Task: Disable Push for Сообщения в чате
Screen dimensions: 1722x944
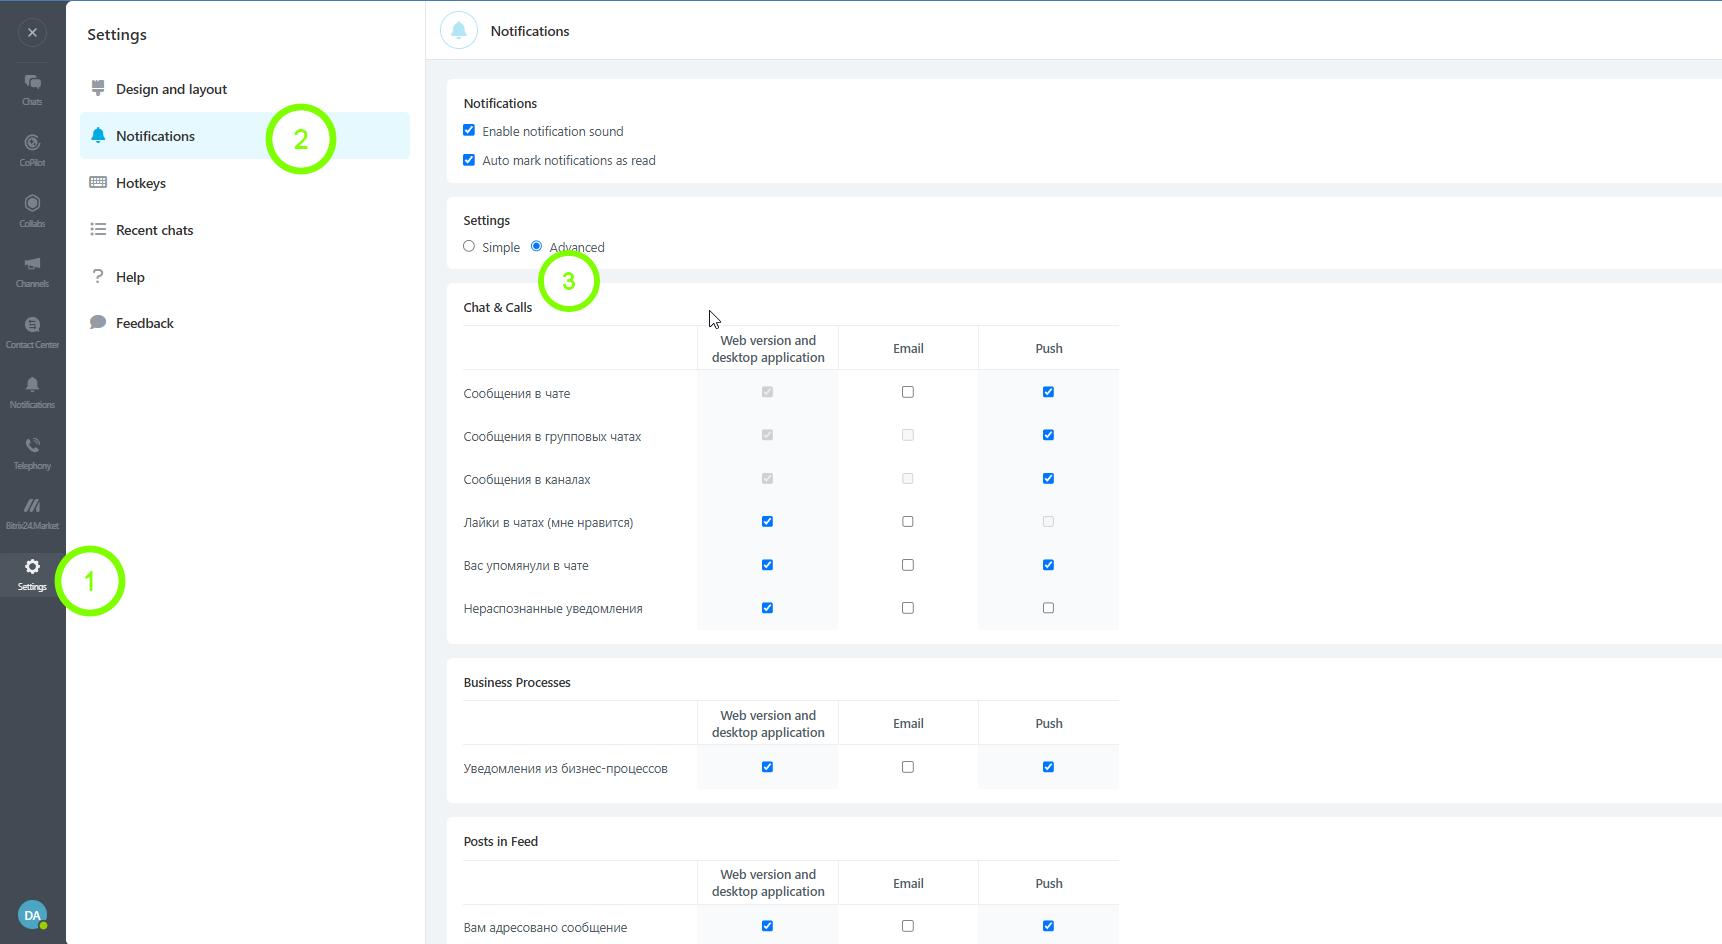Action: (1048, 392)
